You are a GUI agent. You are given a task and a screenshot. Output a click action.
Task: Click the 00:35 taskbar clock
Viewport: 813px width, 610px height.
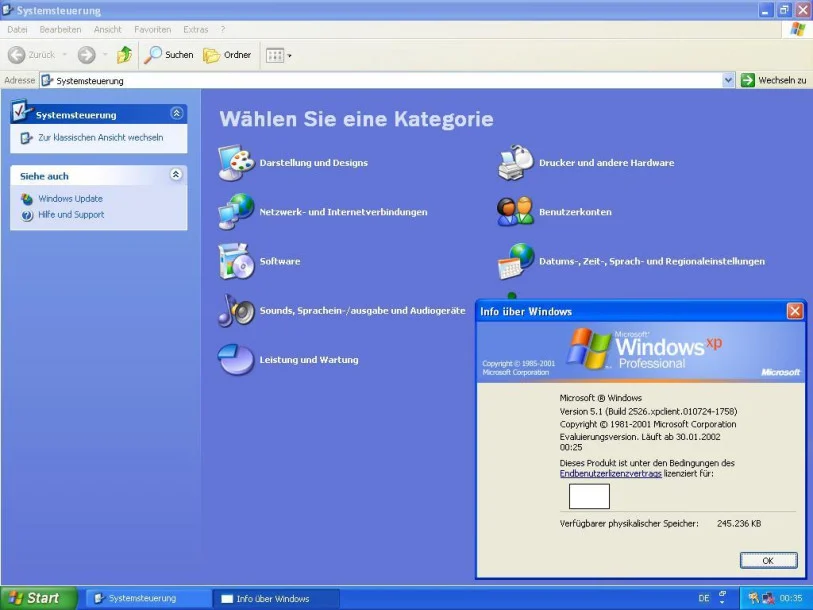[791, 598]
